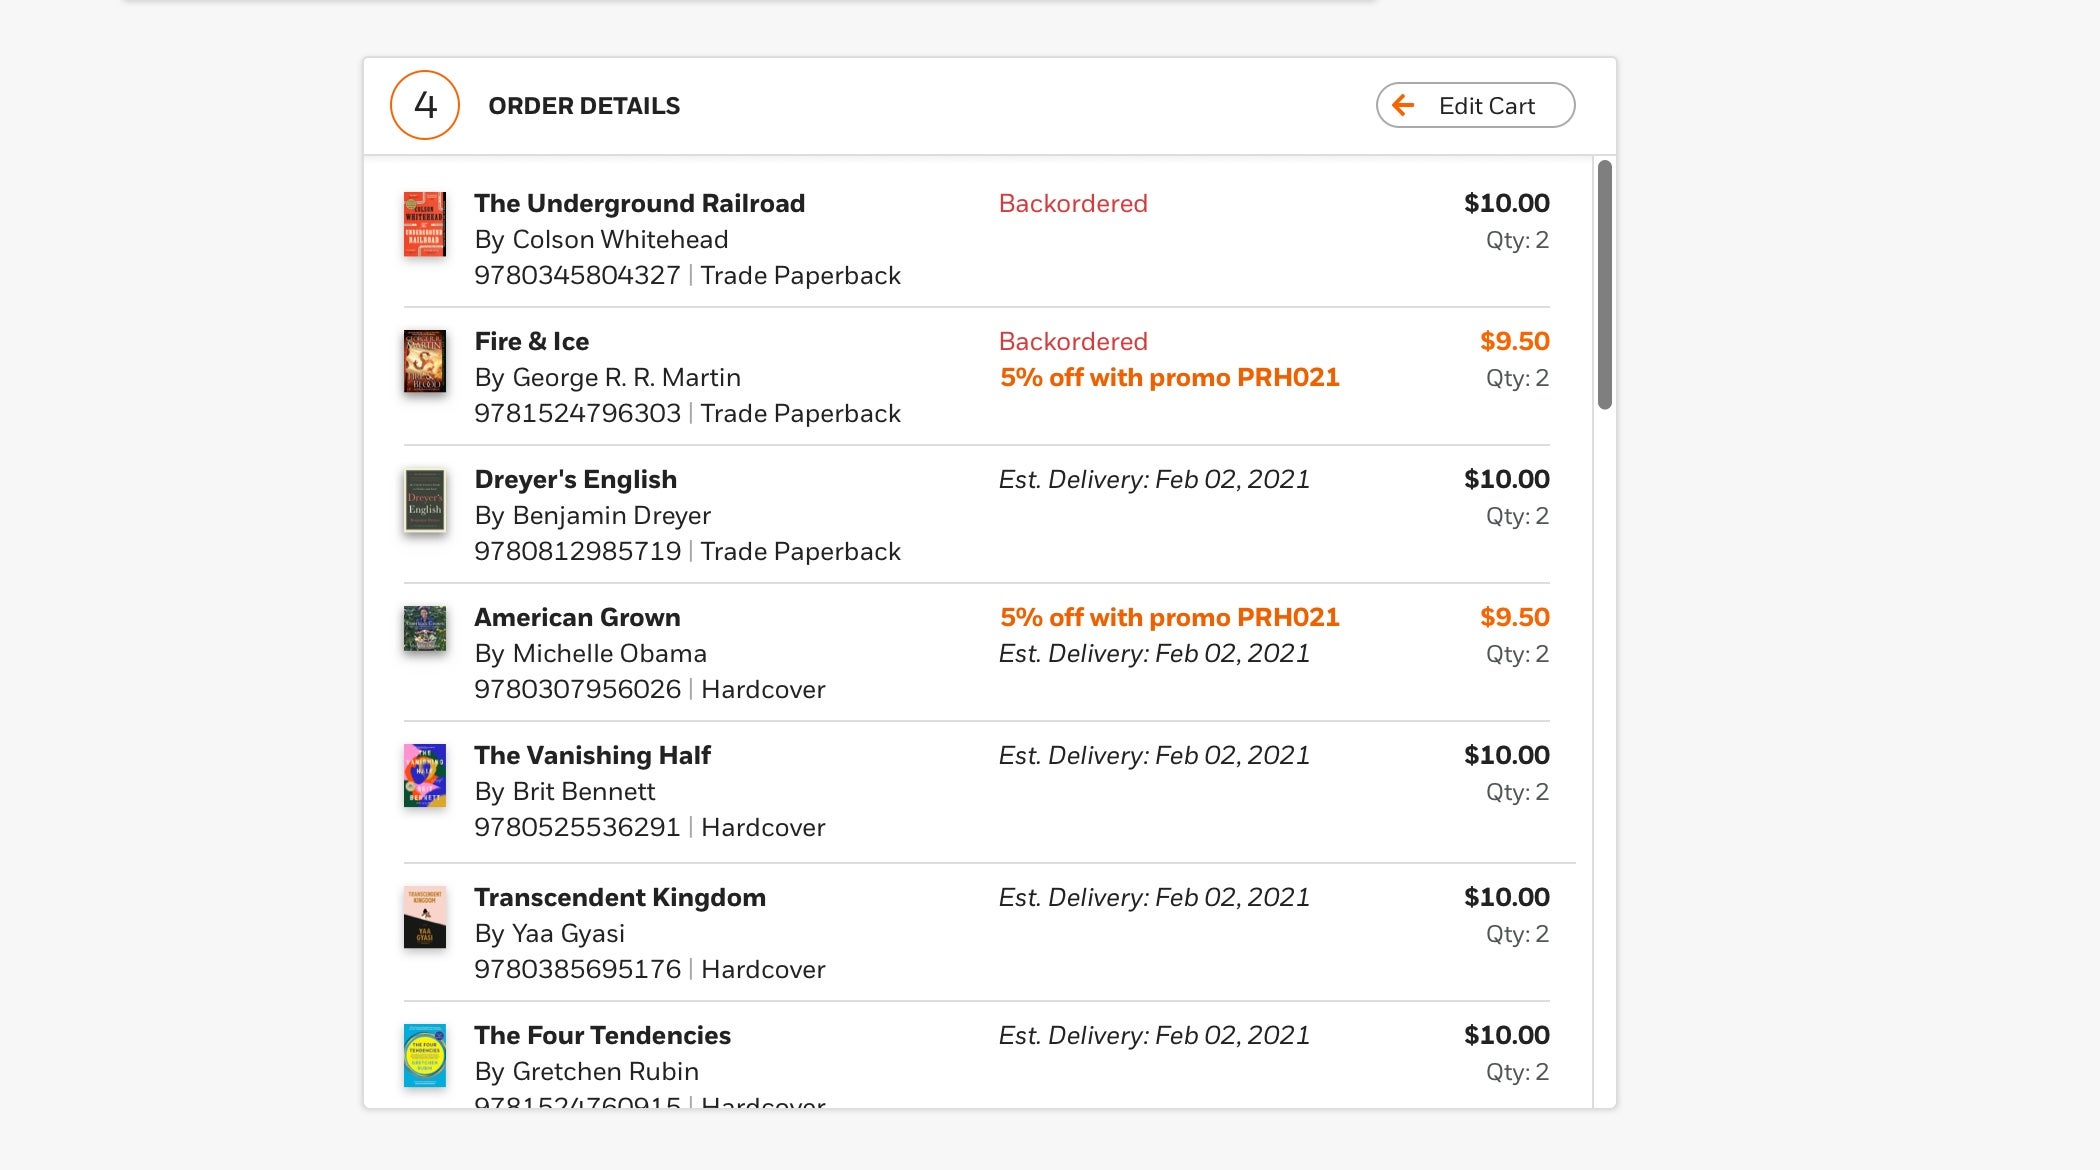Open the Dreyer's English title link

[x=576, y=479]
